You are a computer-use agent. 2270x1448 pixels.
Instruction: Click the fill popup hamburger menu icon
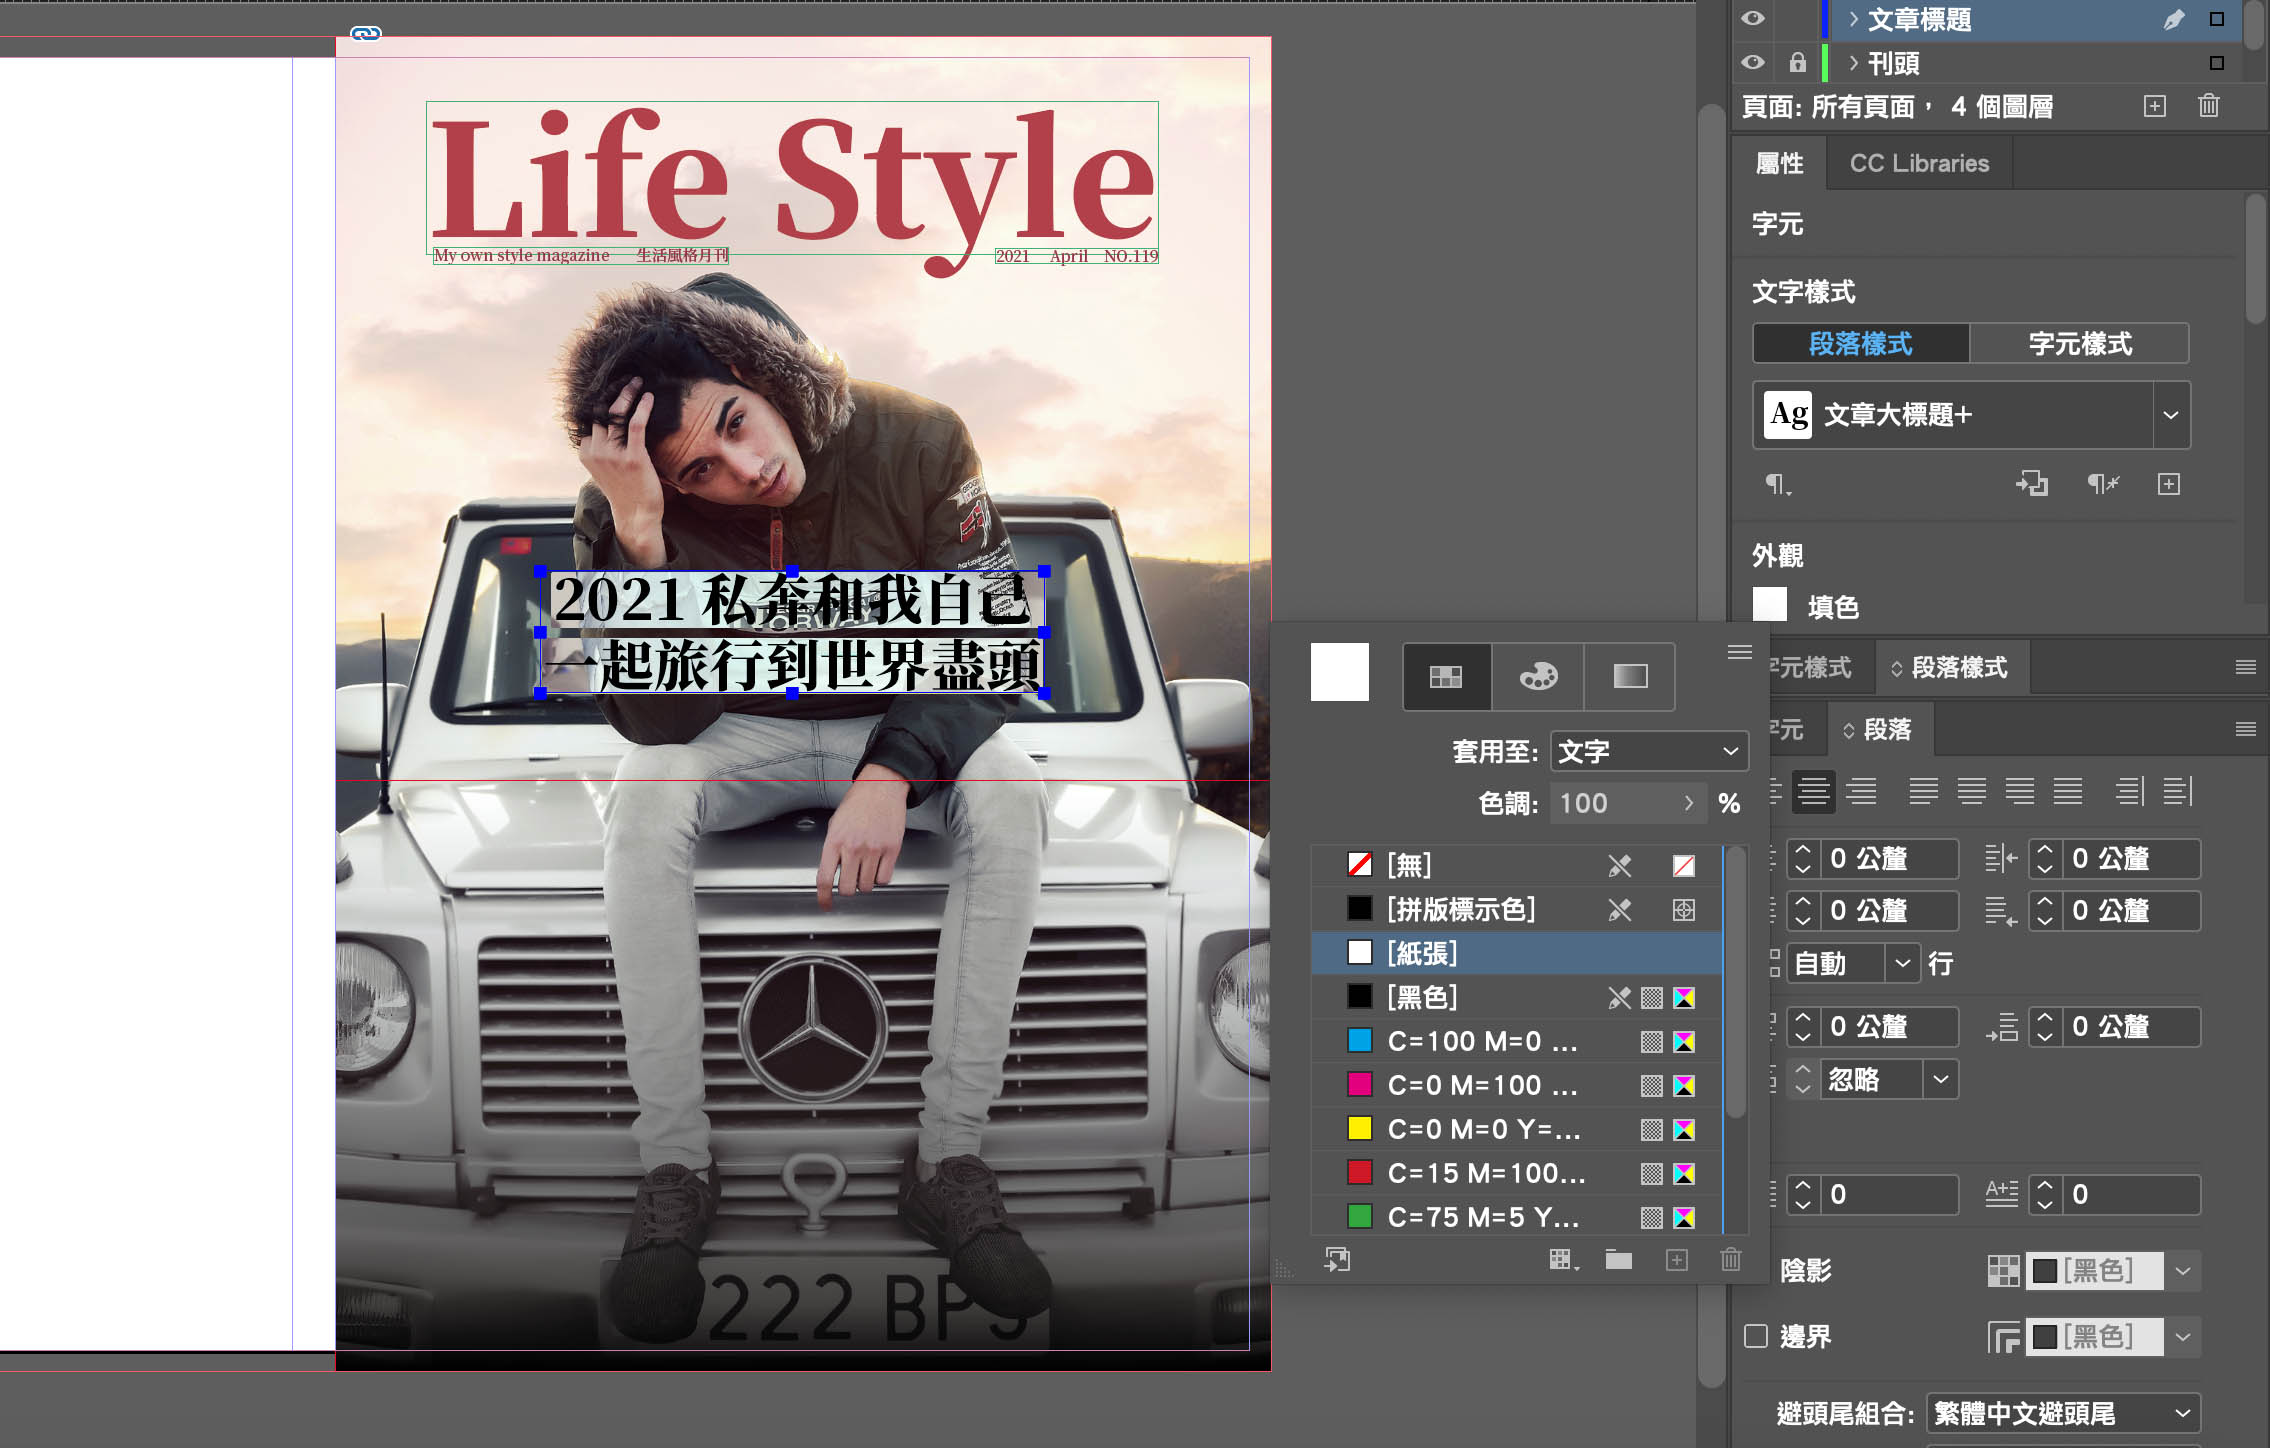click(x=1739, y=653)
